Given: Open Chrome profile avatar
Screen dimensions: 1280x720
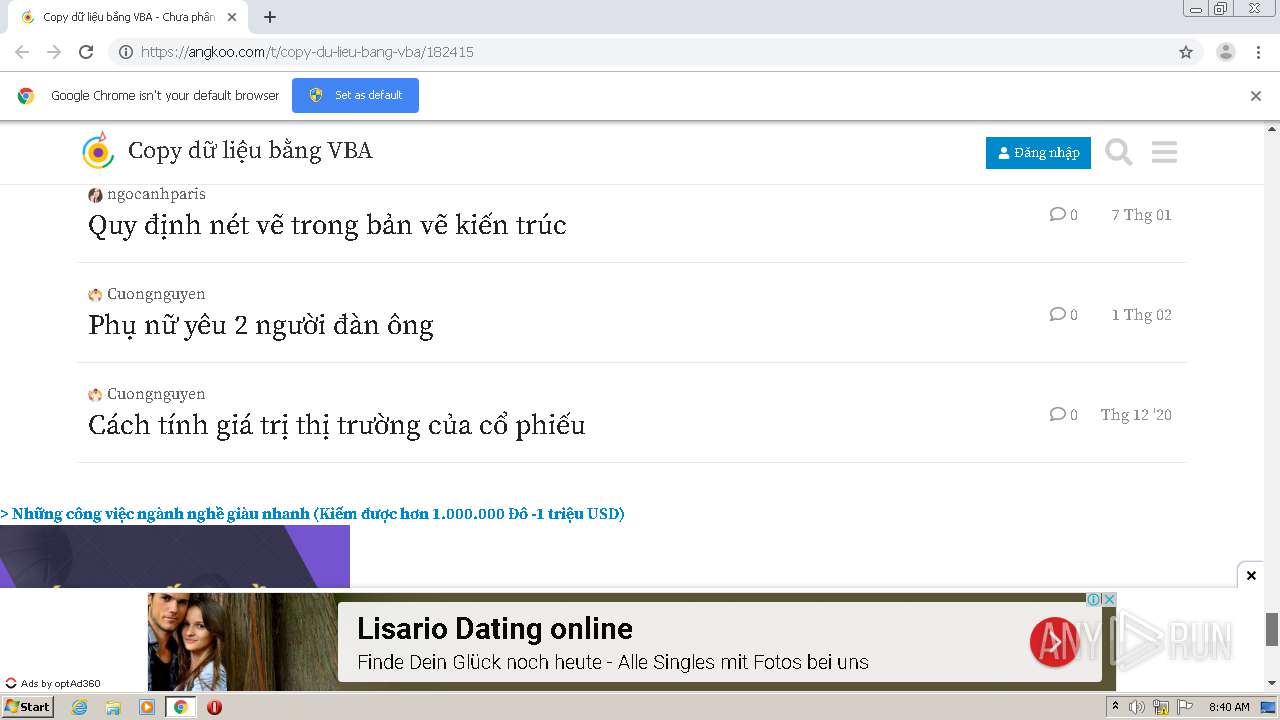Looking at the screenshot, I should tap(1226, 52).
